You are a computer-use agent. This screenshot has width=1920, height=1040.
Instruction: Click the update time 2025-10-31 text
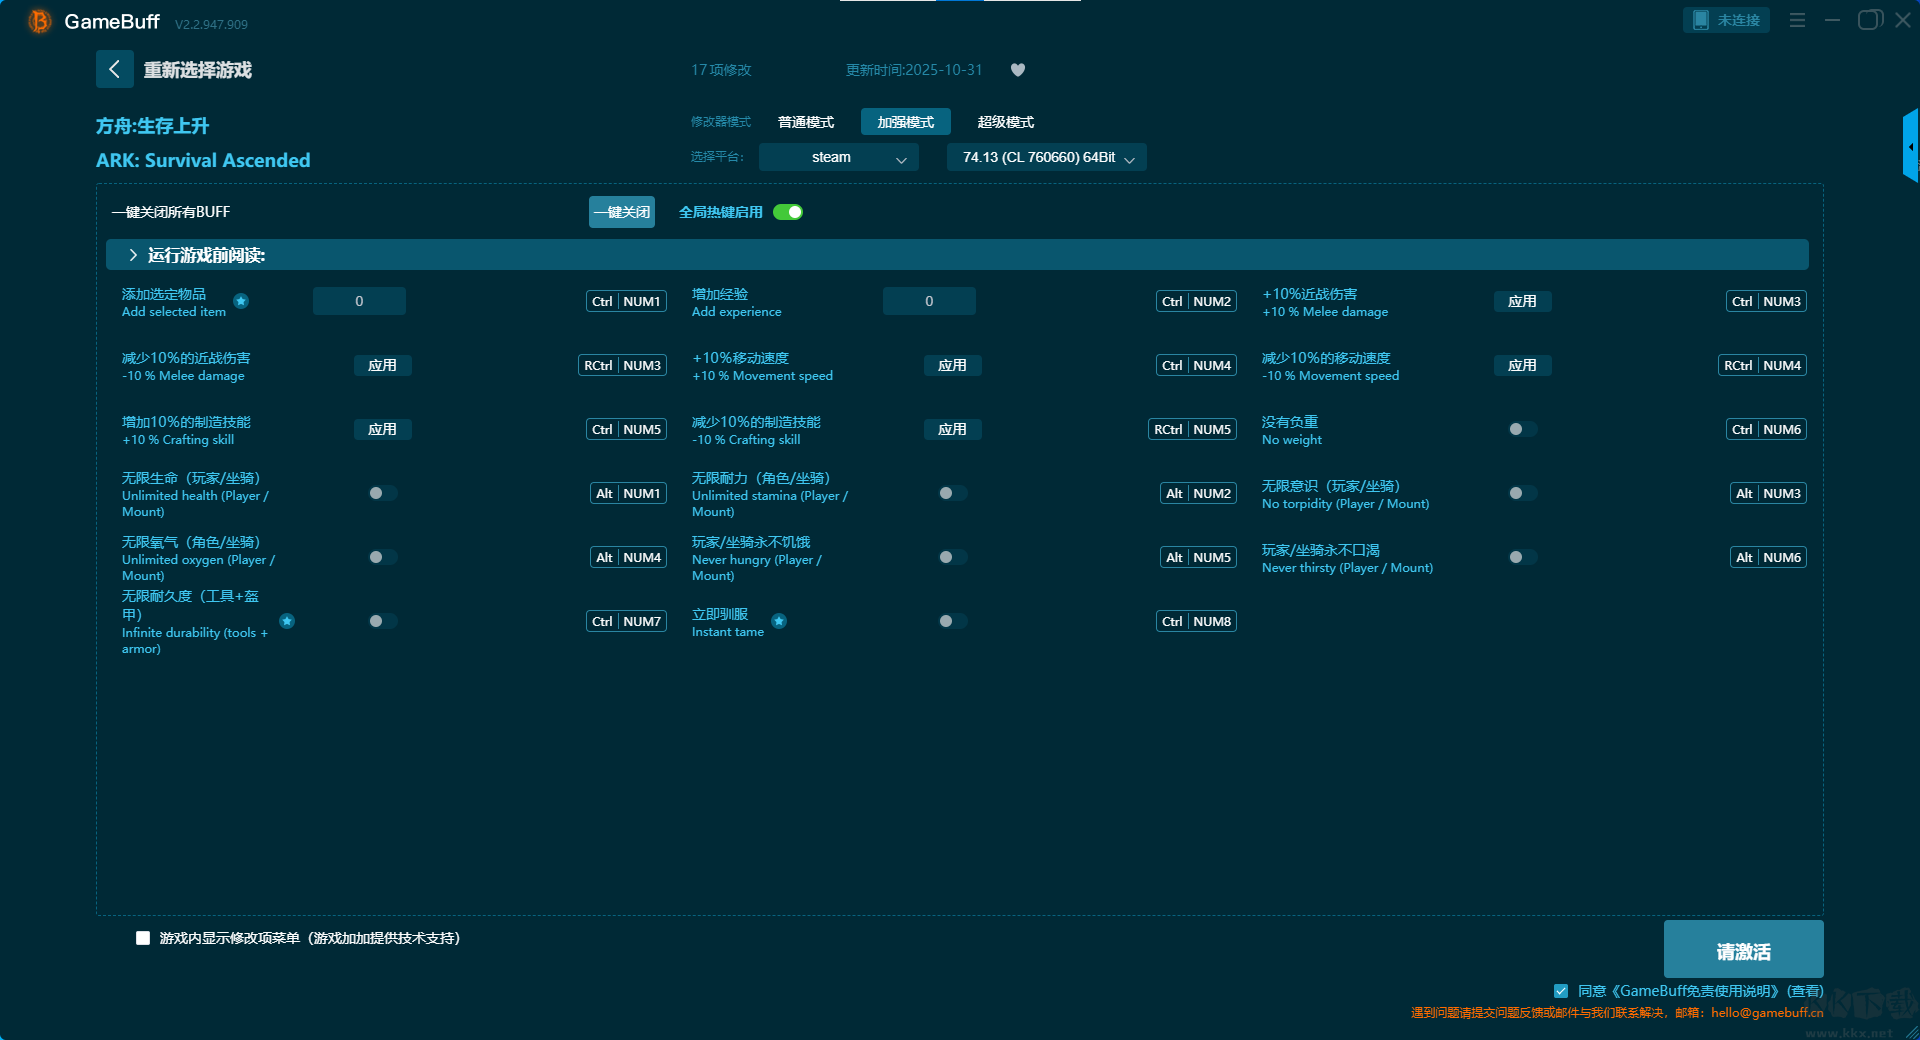point(914,70)
